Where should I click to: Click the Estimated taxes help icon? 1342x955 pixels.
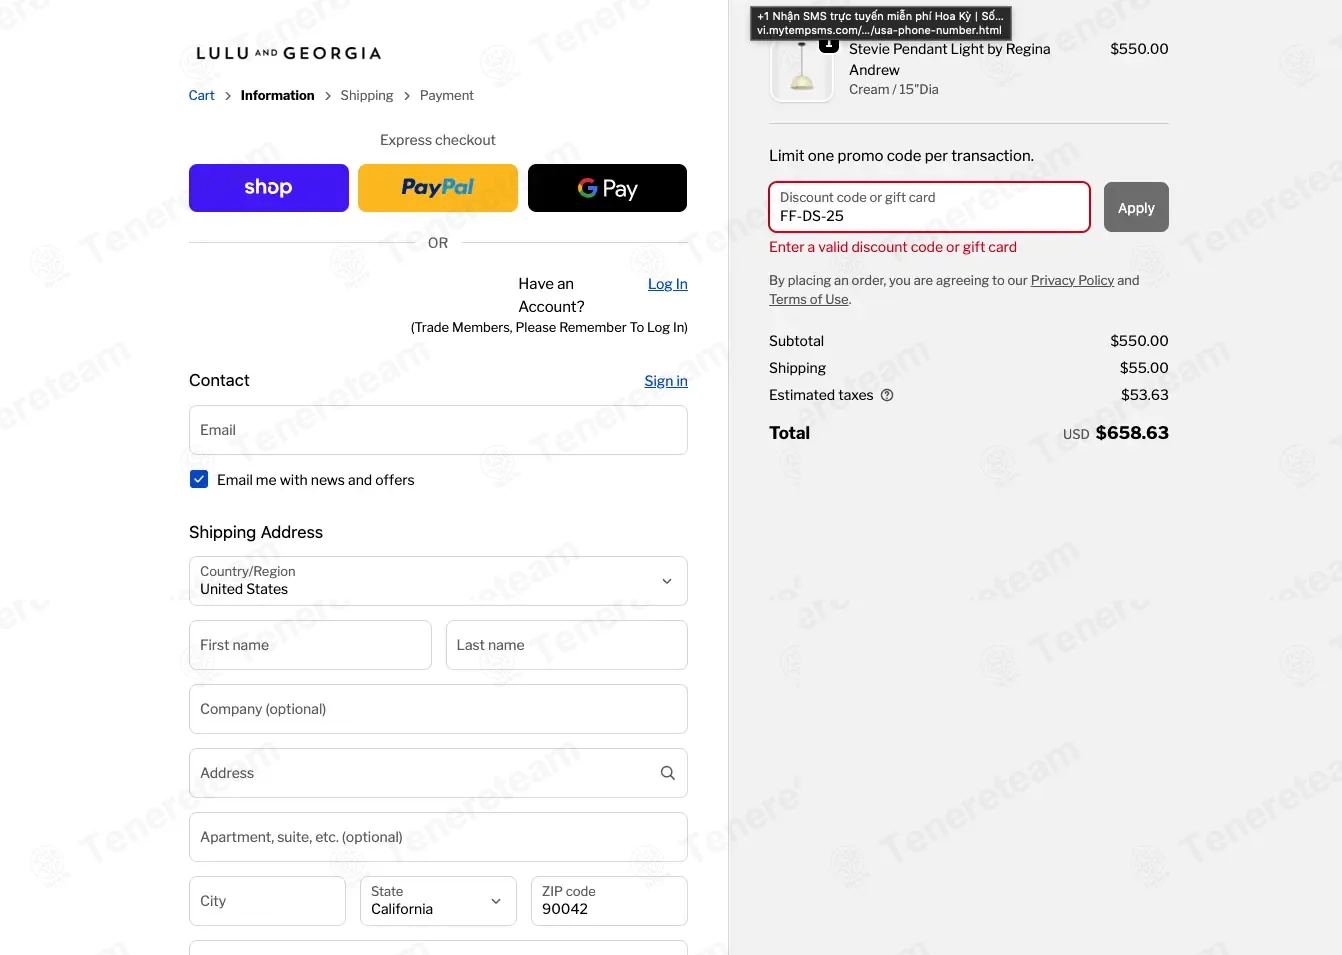pyautogui.click(x=887, y=395)
